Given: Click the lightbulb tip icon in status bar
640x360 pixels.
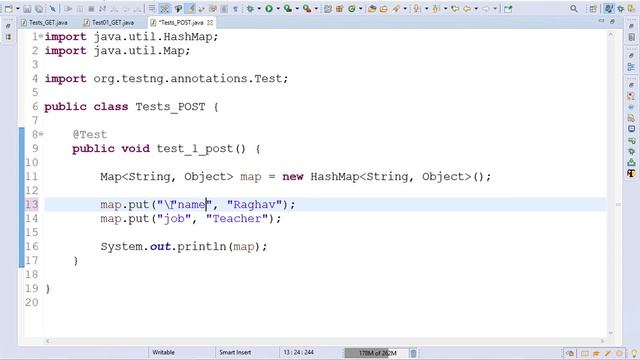Looking at the screenshot, I should click(635, 353).
